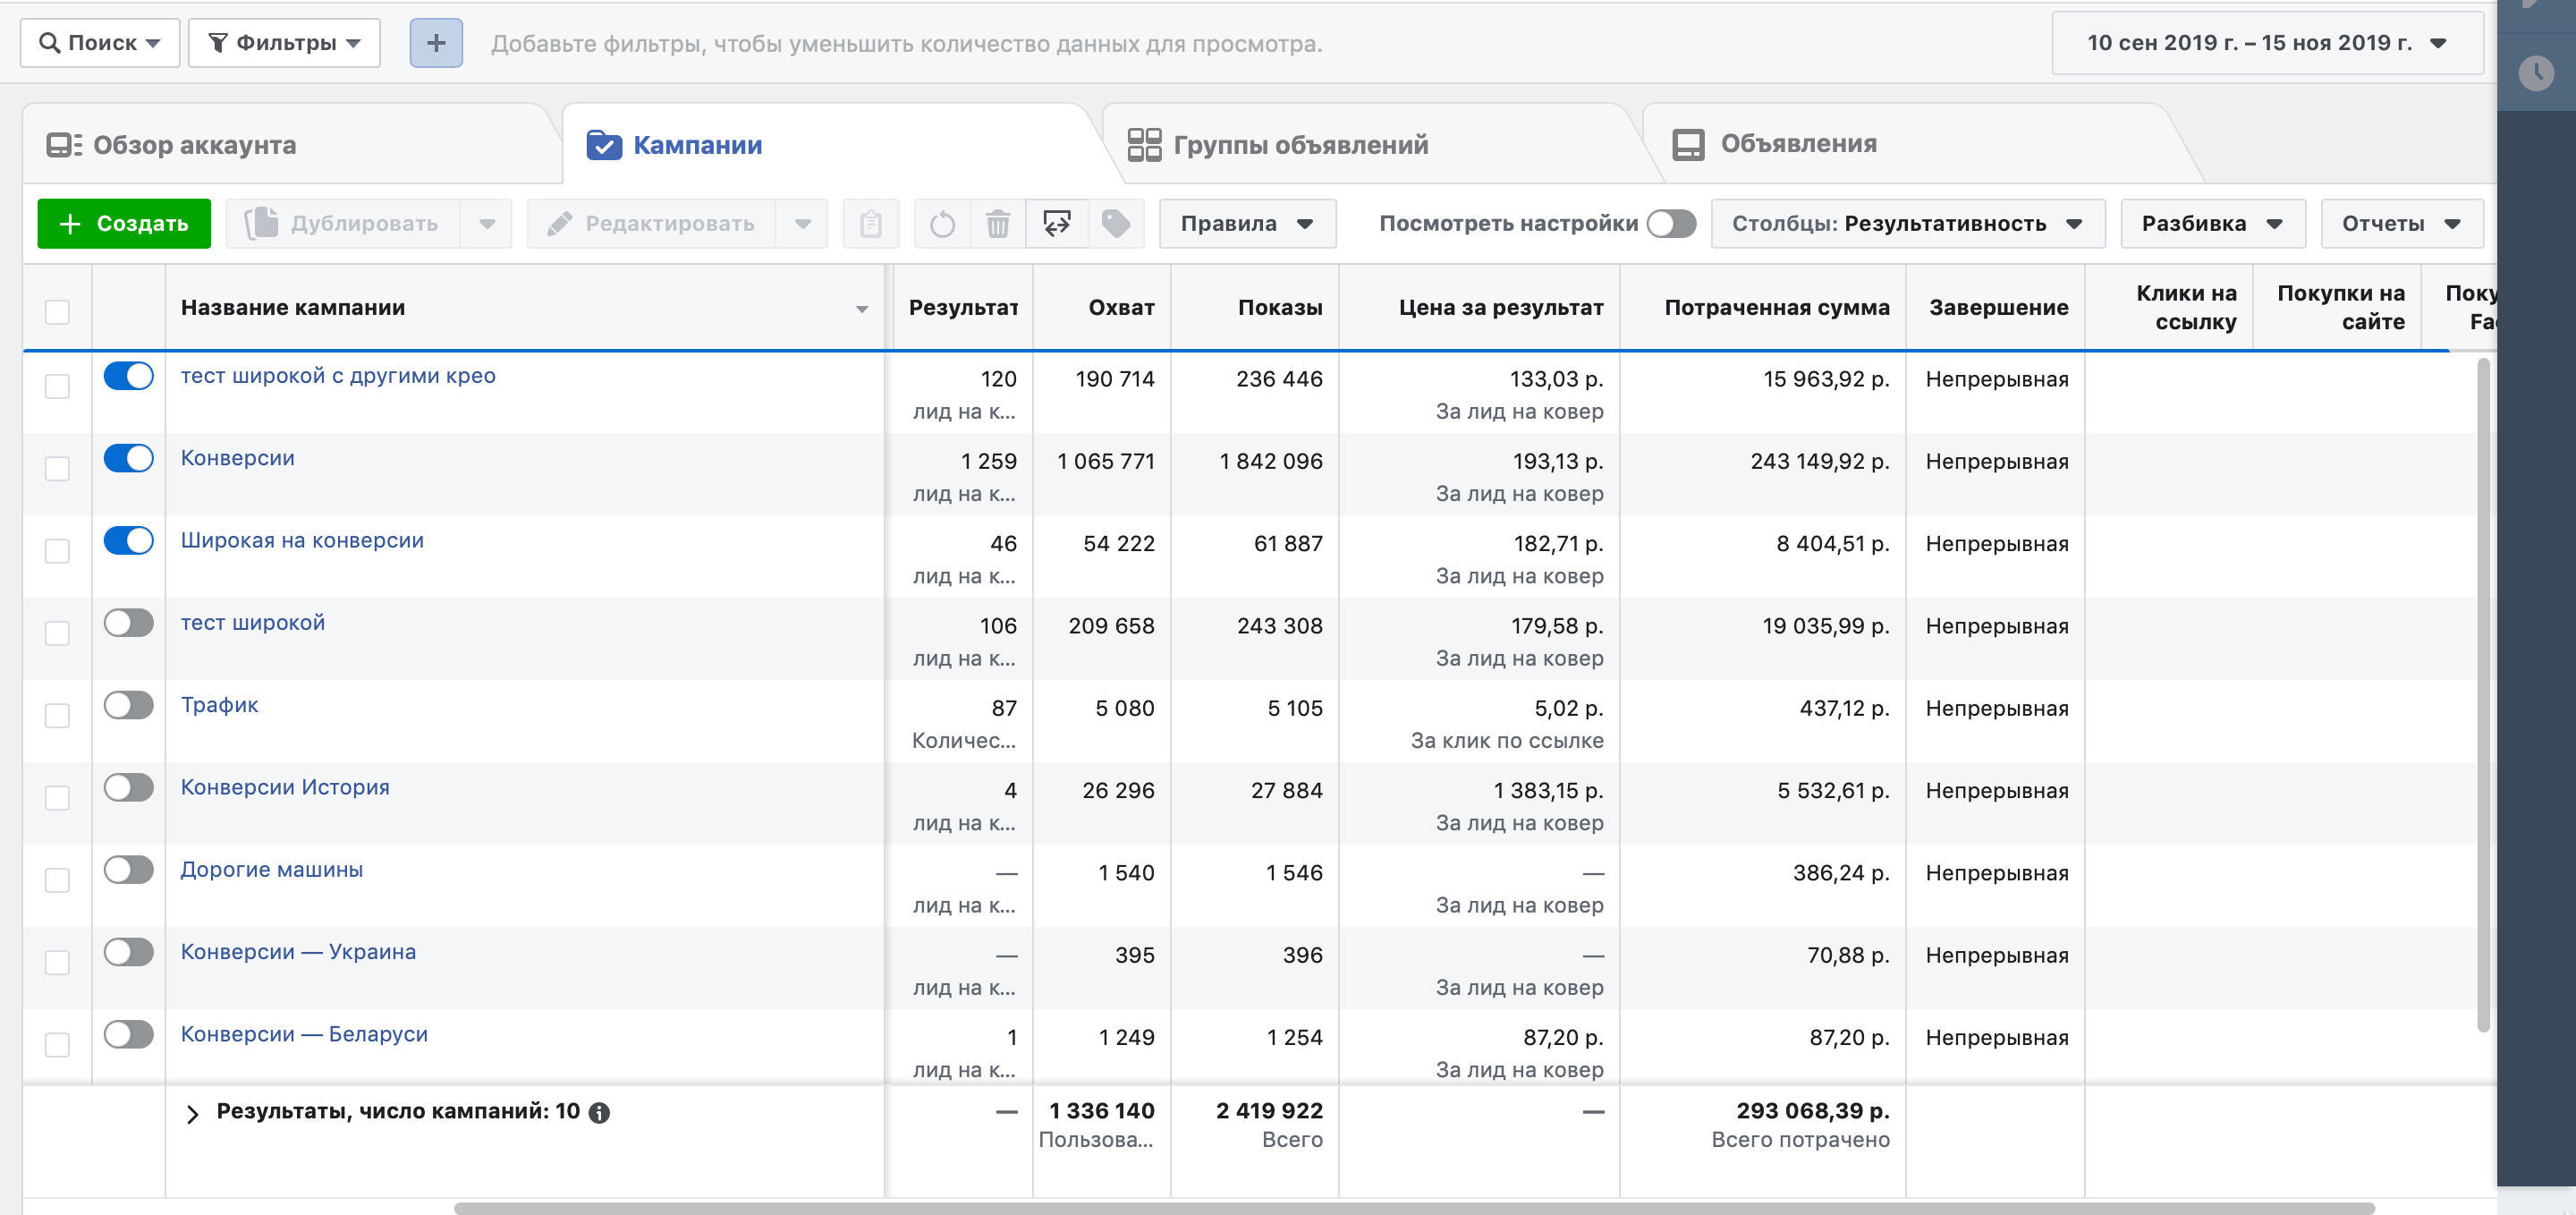Click the blue plus add-filter icon
2576x1215 pixels.
pos(436,43)
